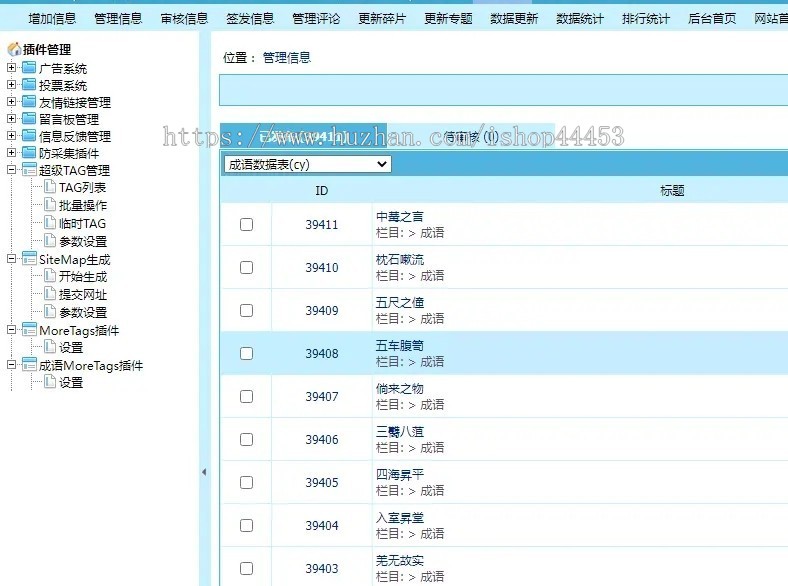
Task: Switch to the 待审核 tab
Action: [x=471, y=137]
